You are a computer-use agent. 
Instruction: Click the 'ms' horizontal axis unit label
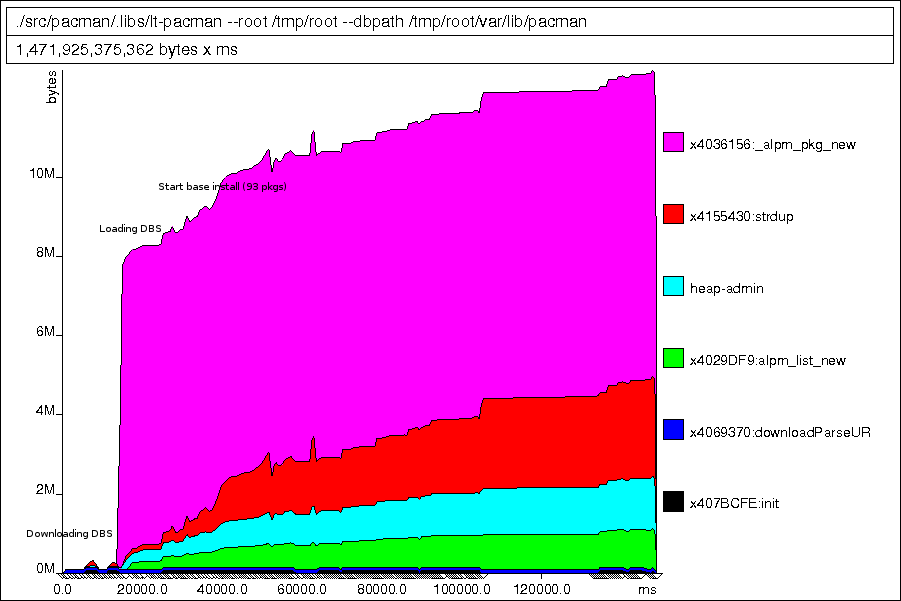(647, 589)
